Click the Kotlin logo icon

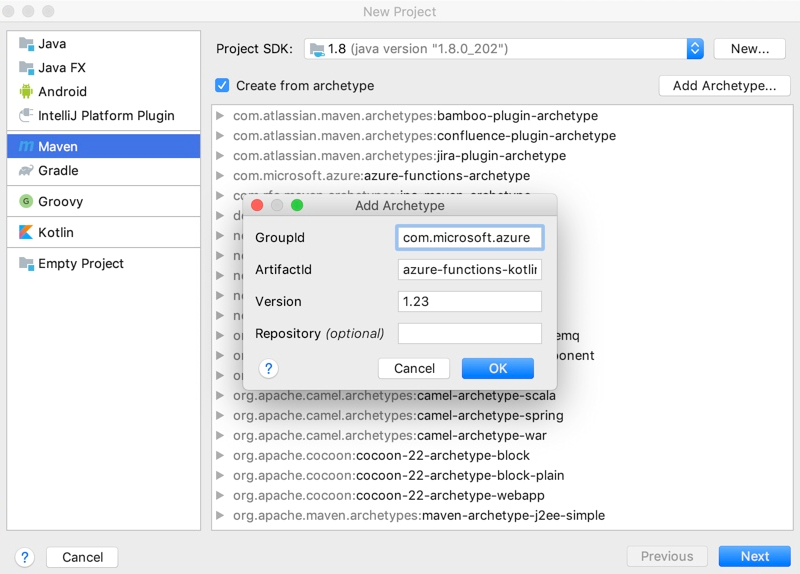click(x=26, y=232)
